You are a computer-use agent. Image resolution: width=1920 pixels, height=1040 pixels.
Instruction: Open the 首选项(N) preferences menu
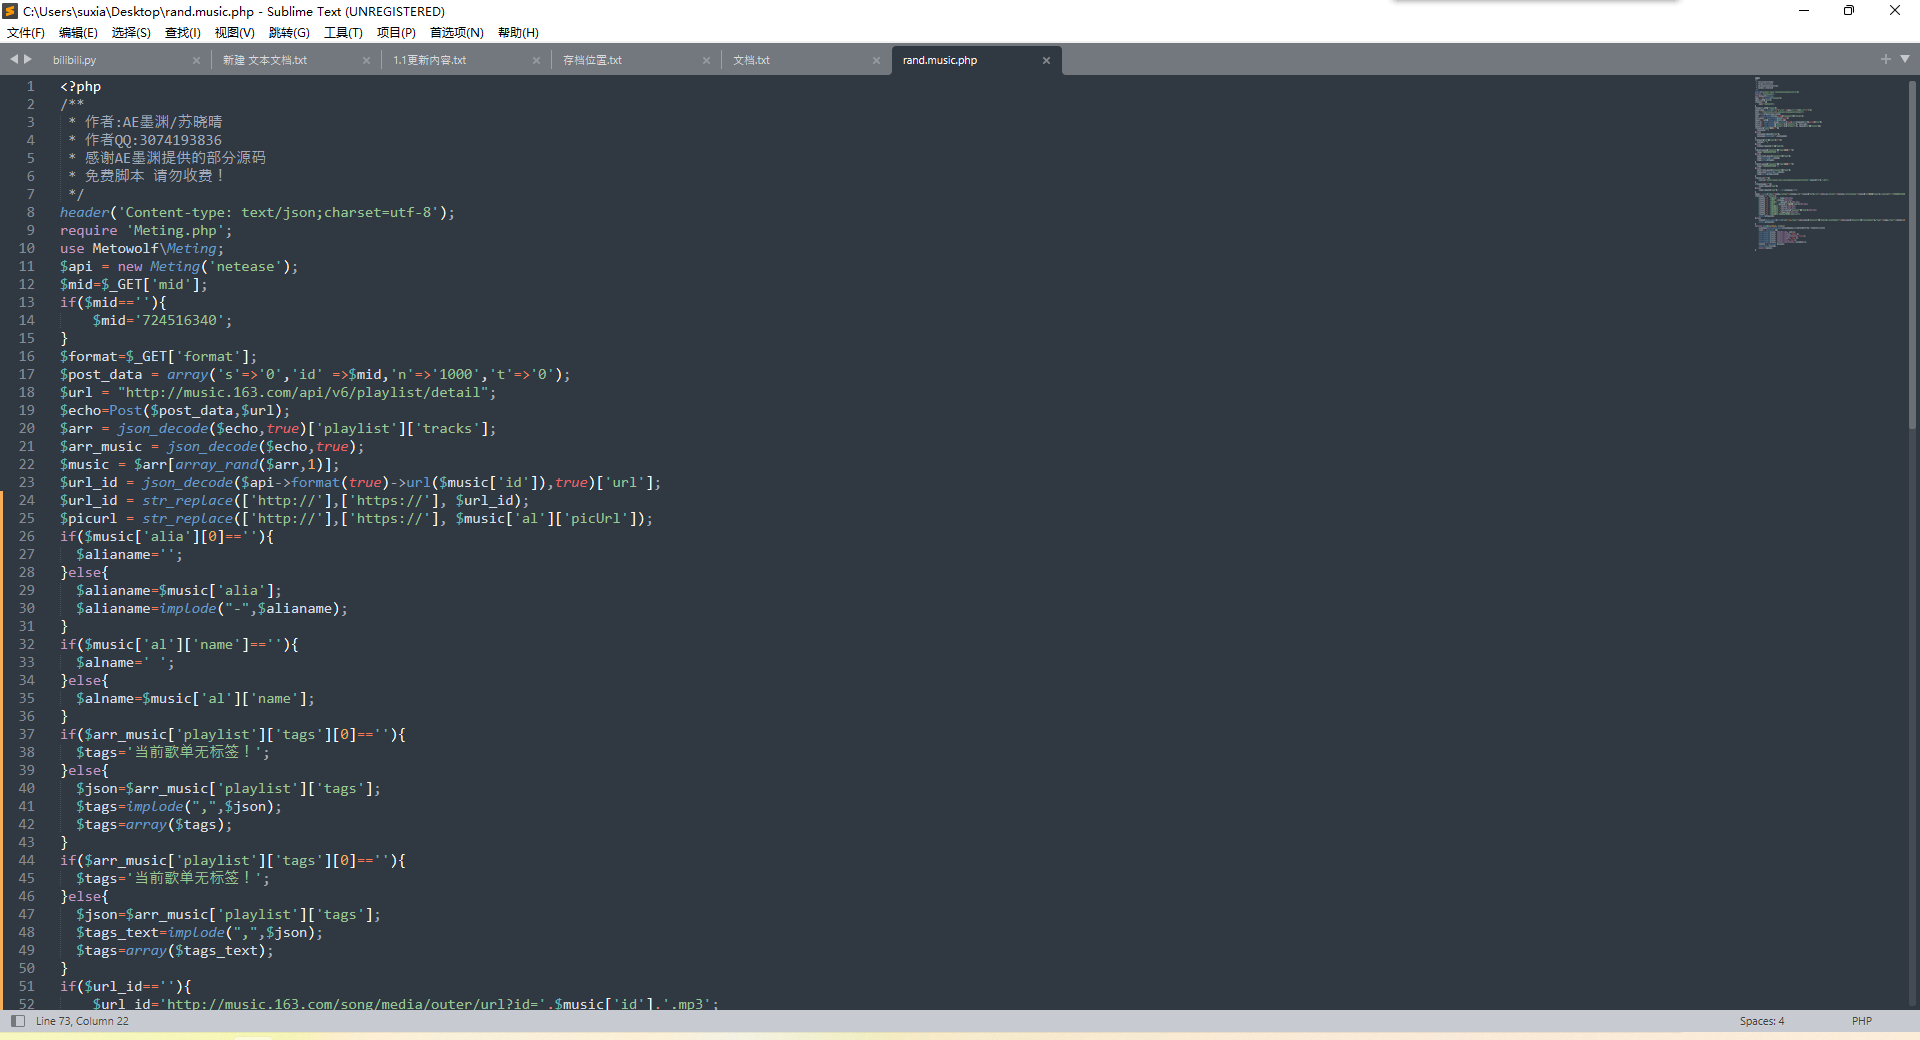click(x=456, y=32)
